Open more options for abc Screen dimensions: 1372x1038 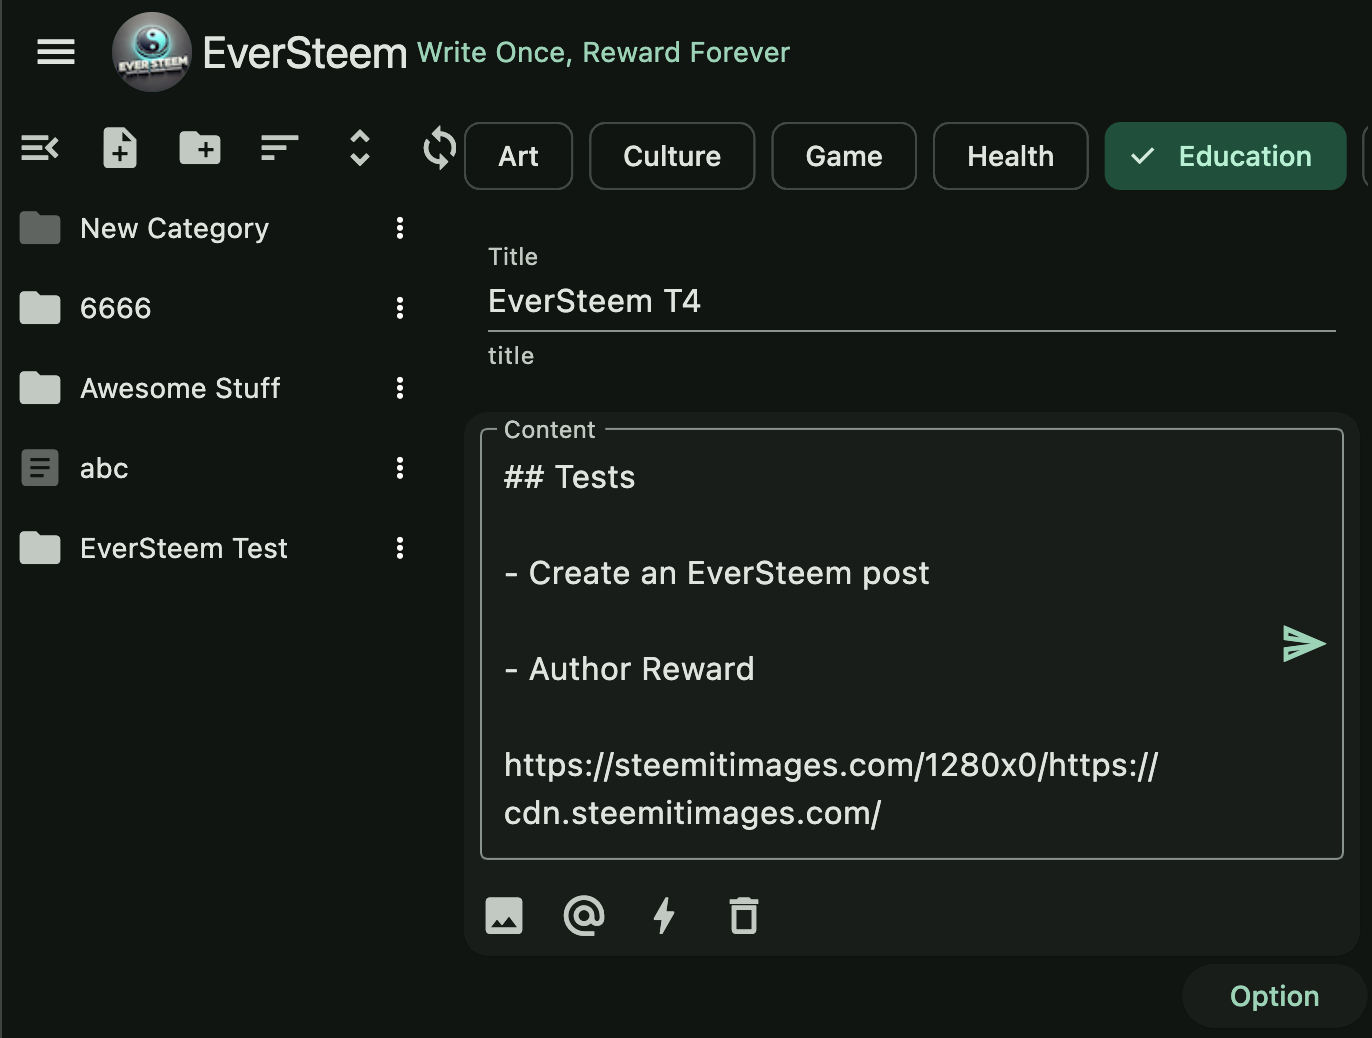400,468
